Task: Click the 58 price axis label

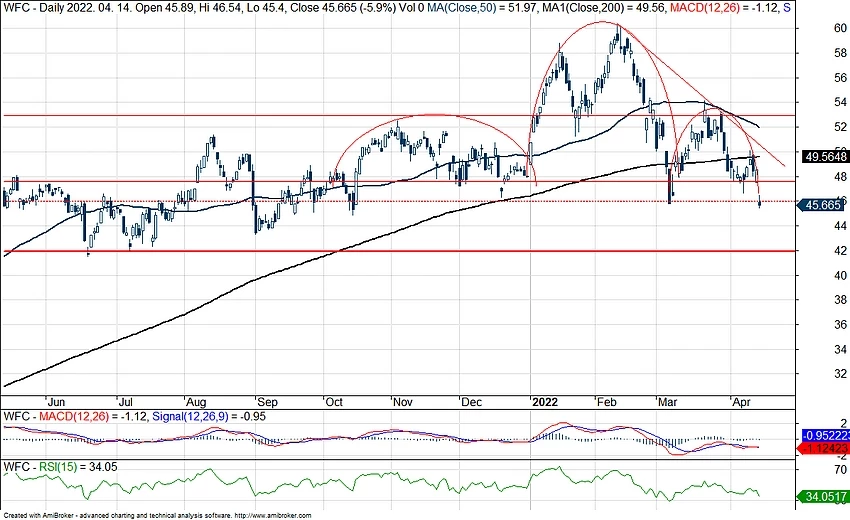Action: [x=840, y=53]
